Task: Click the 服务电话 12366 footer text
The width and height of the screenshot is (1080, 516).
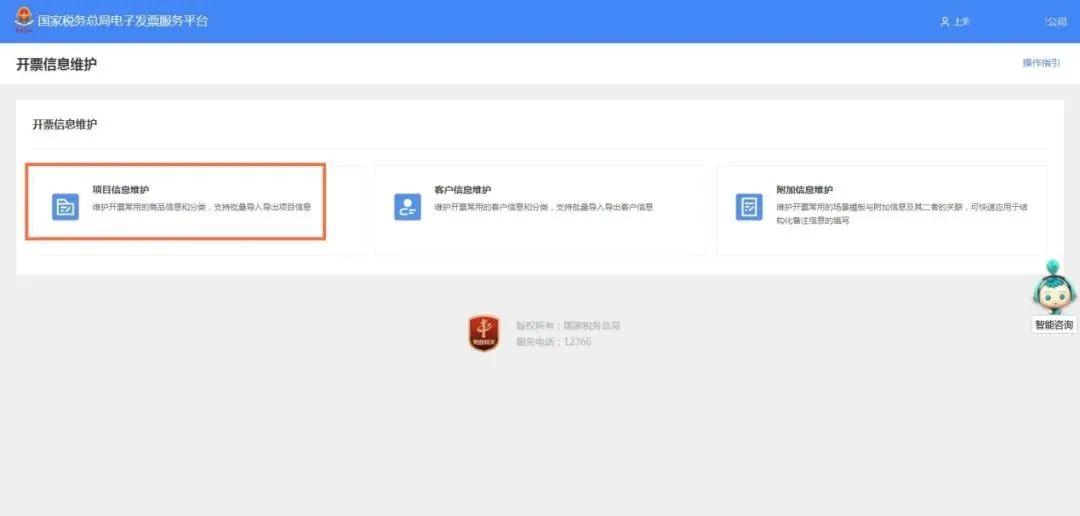Action: [x=553, y=342]
